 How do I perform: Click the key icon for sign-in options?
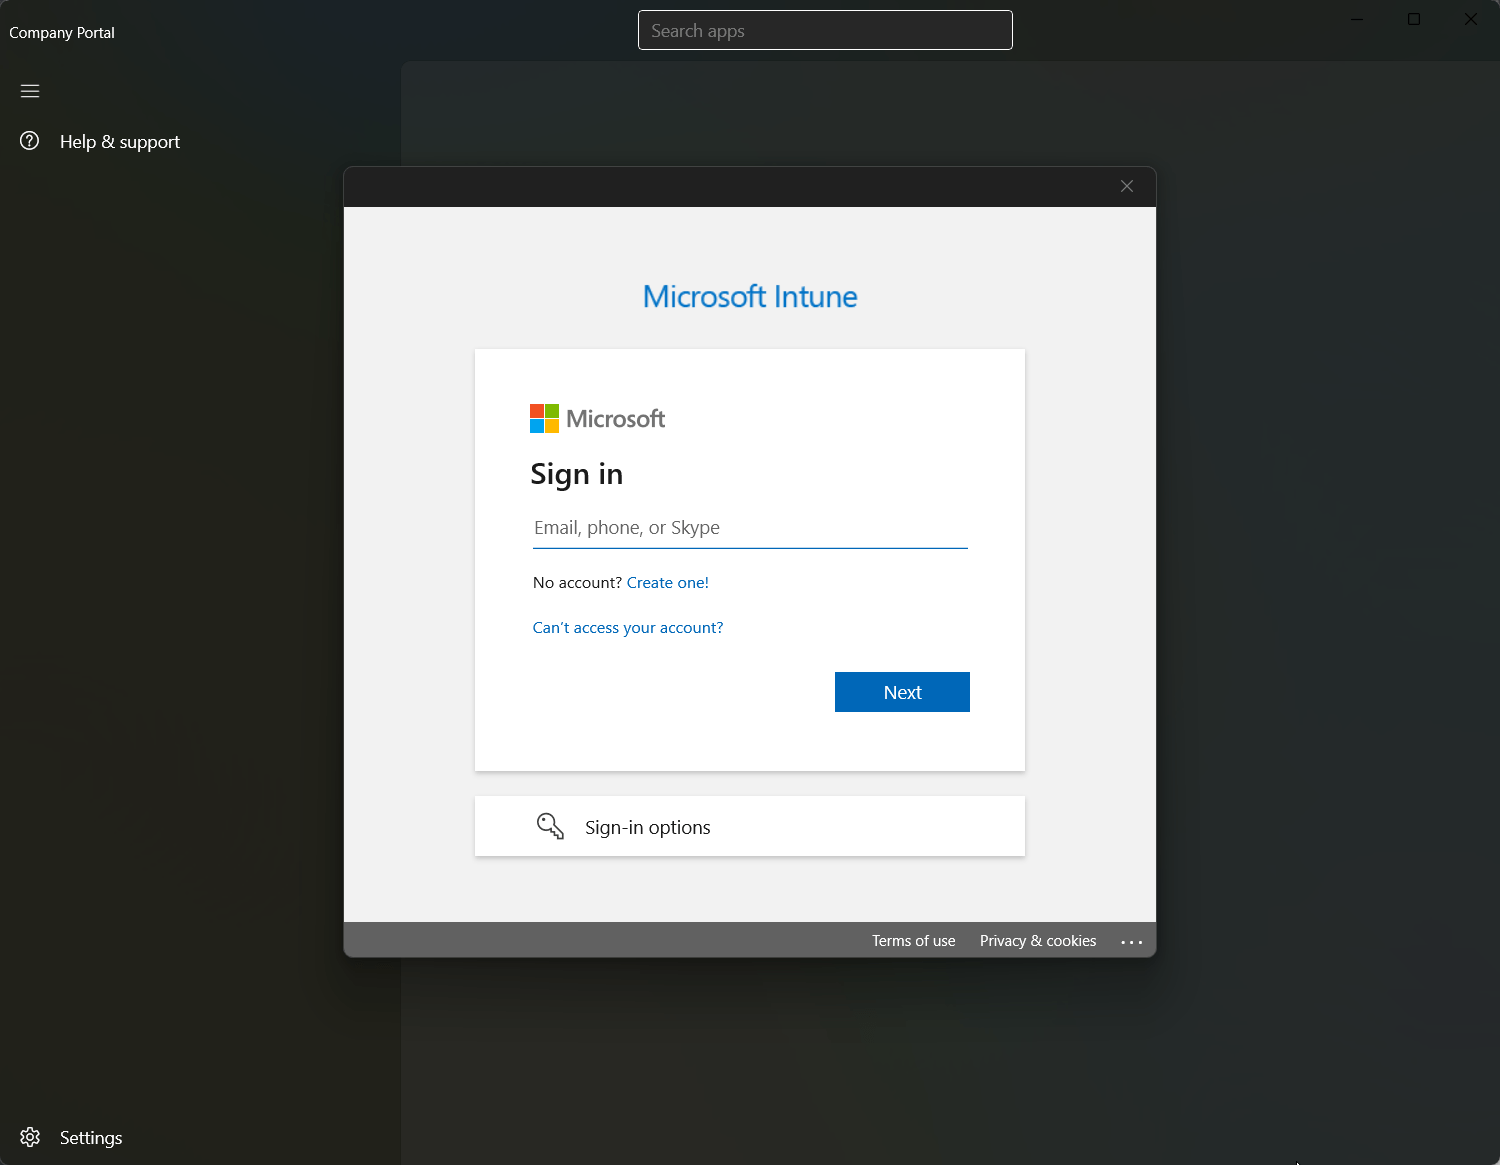550,826
